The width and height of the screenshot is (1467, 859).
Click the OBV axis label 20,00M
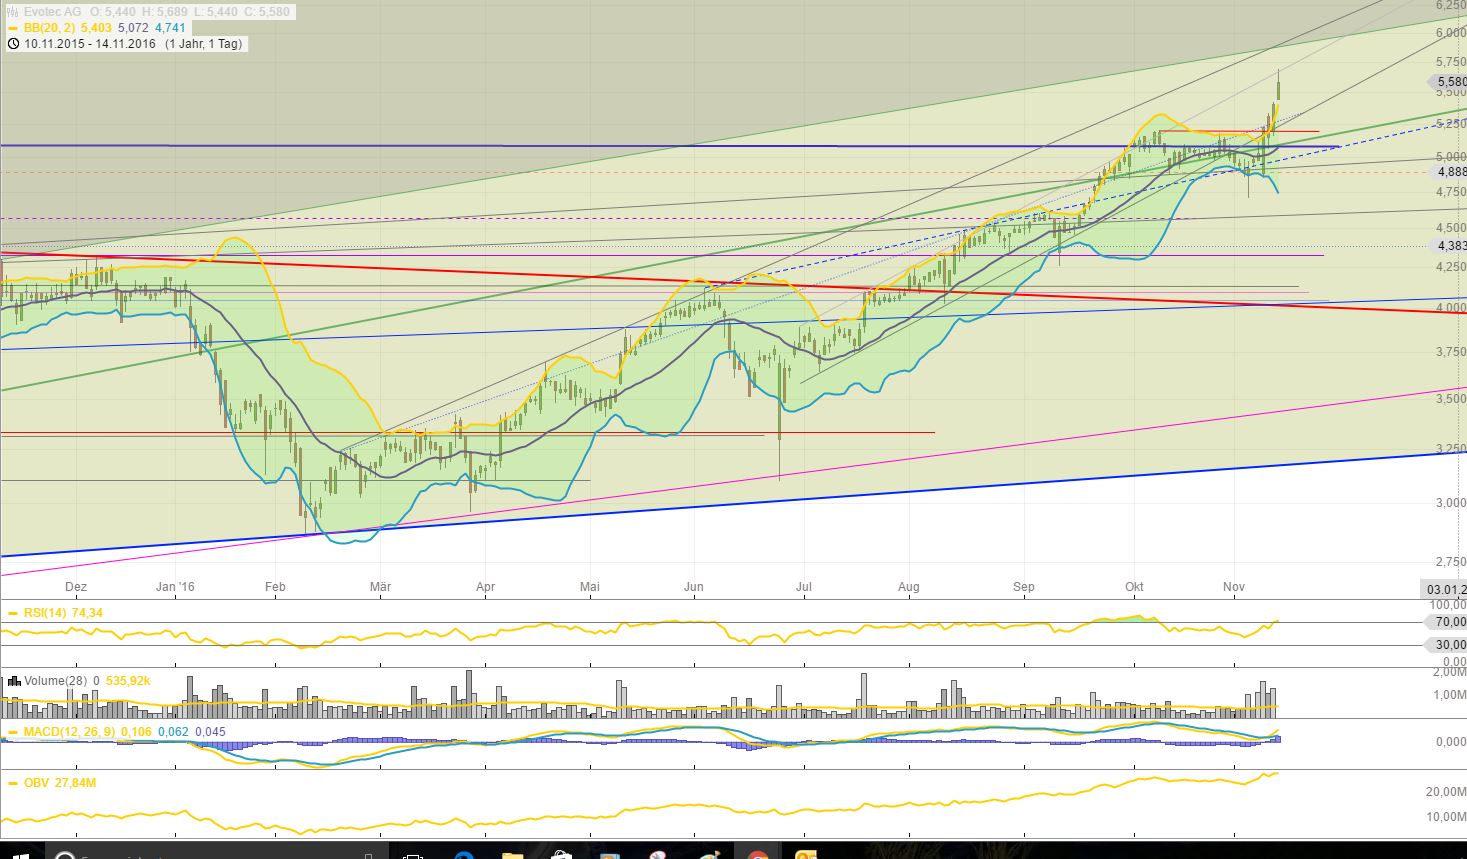(x=1448, y=792)
